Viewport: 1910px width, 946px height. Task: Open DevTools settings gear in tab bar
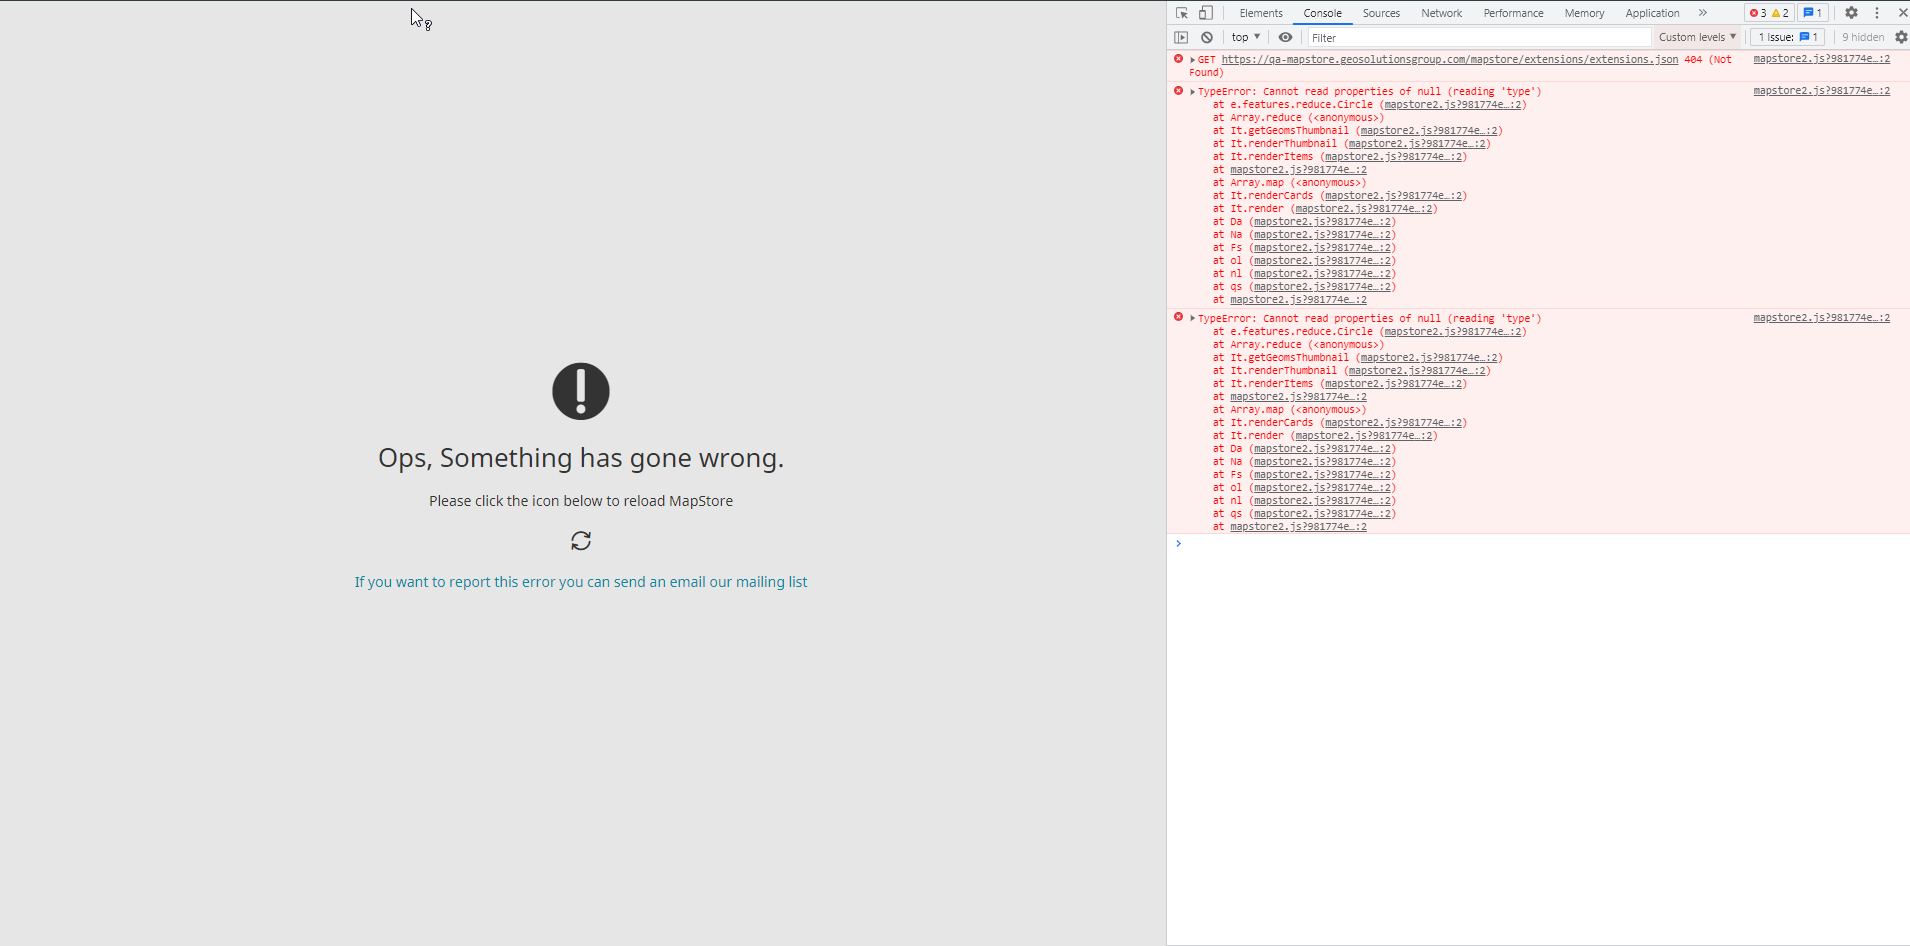pyautogui.click(x=1851, y=13)
